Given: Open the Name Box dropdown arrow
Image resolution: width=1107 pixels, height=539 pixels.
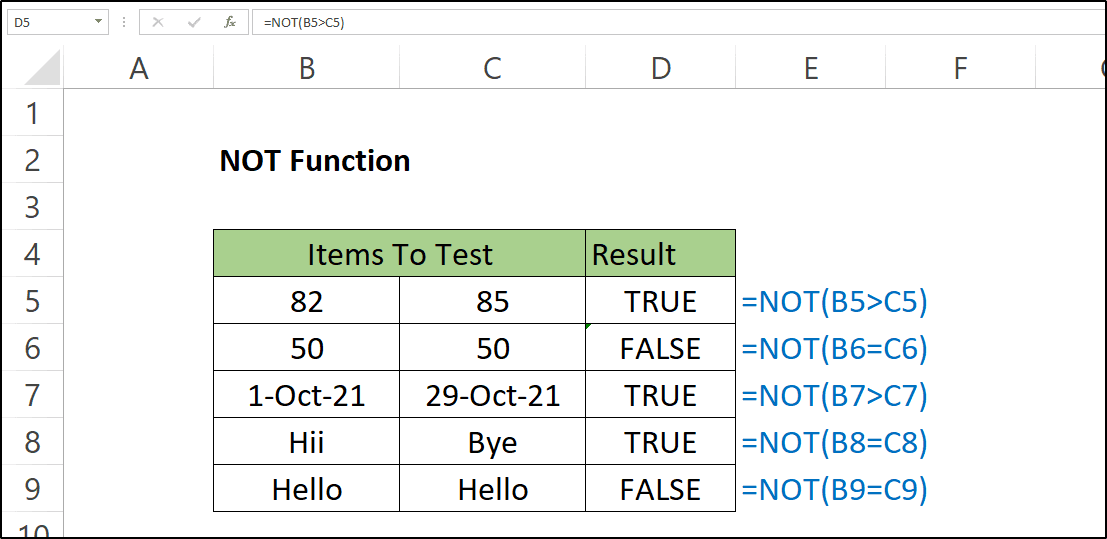Looking at the screenshot, I should pos(98,23).
